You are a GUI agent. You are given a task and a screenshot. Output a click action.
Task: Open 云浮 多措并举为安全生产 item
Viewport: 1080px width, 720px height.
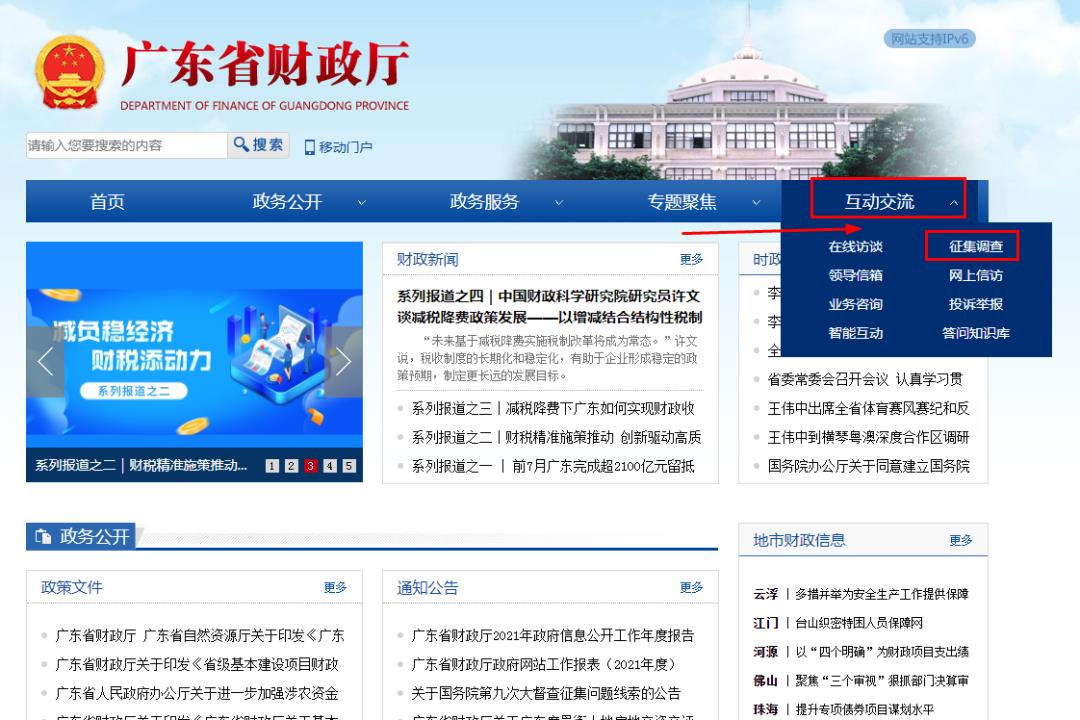click(x=861, y=594)
